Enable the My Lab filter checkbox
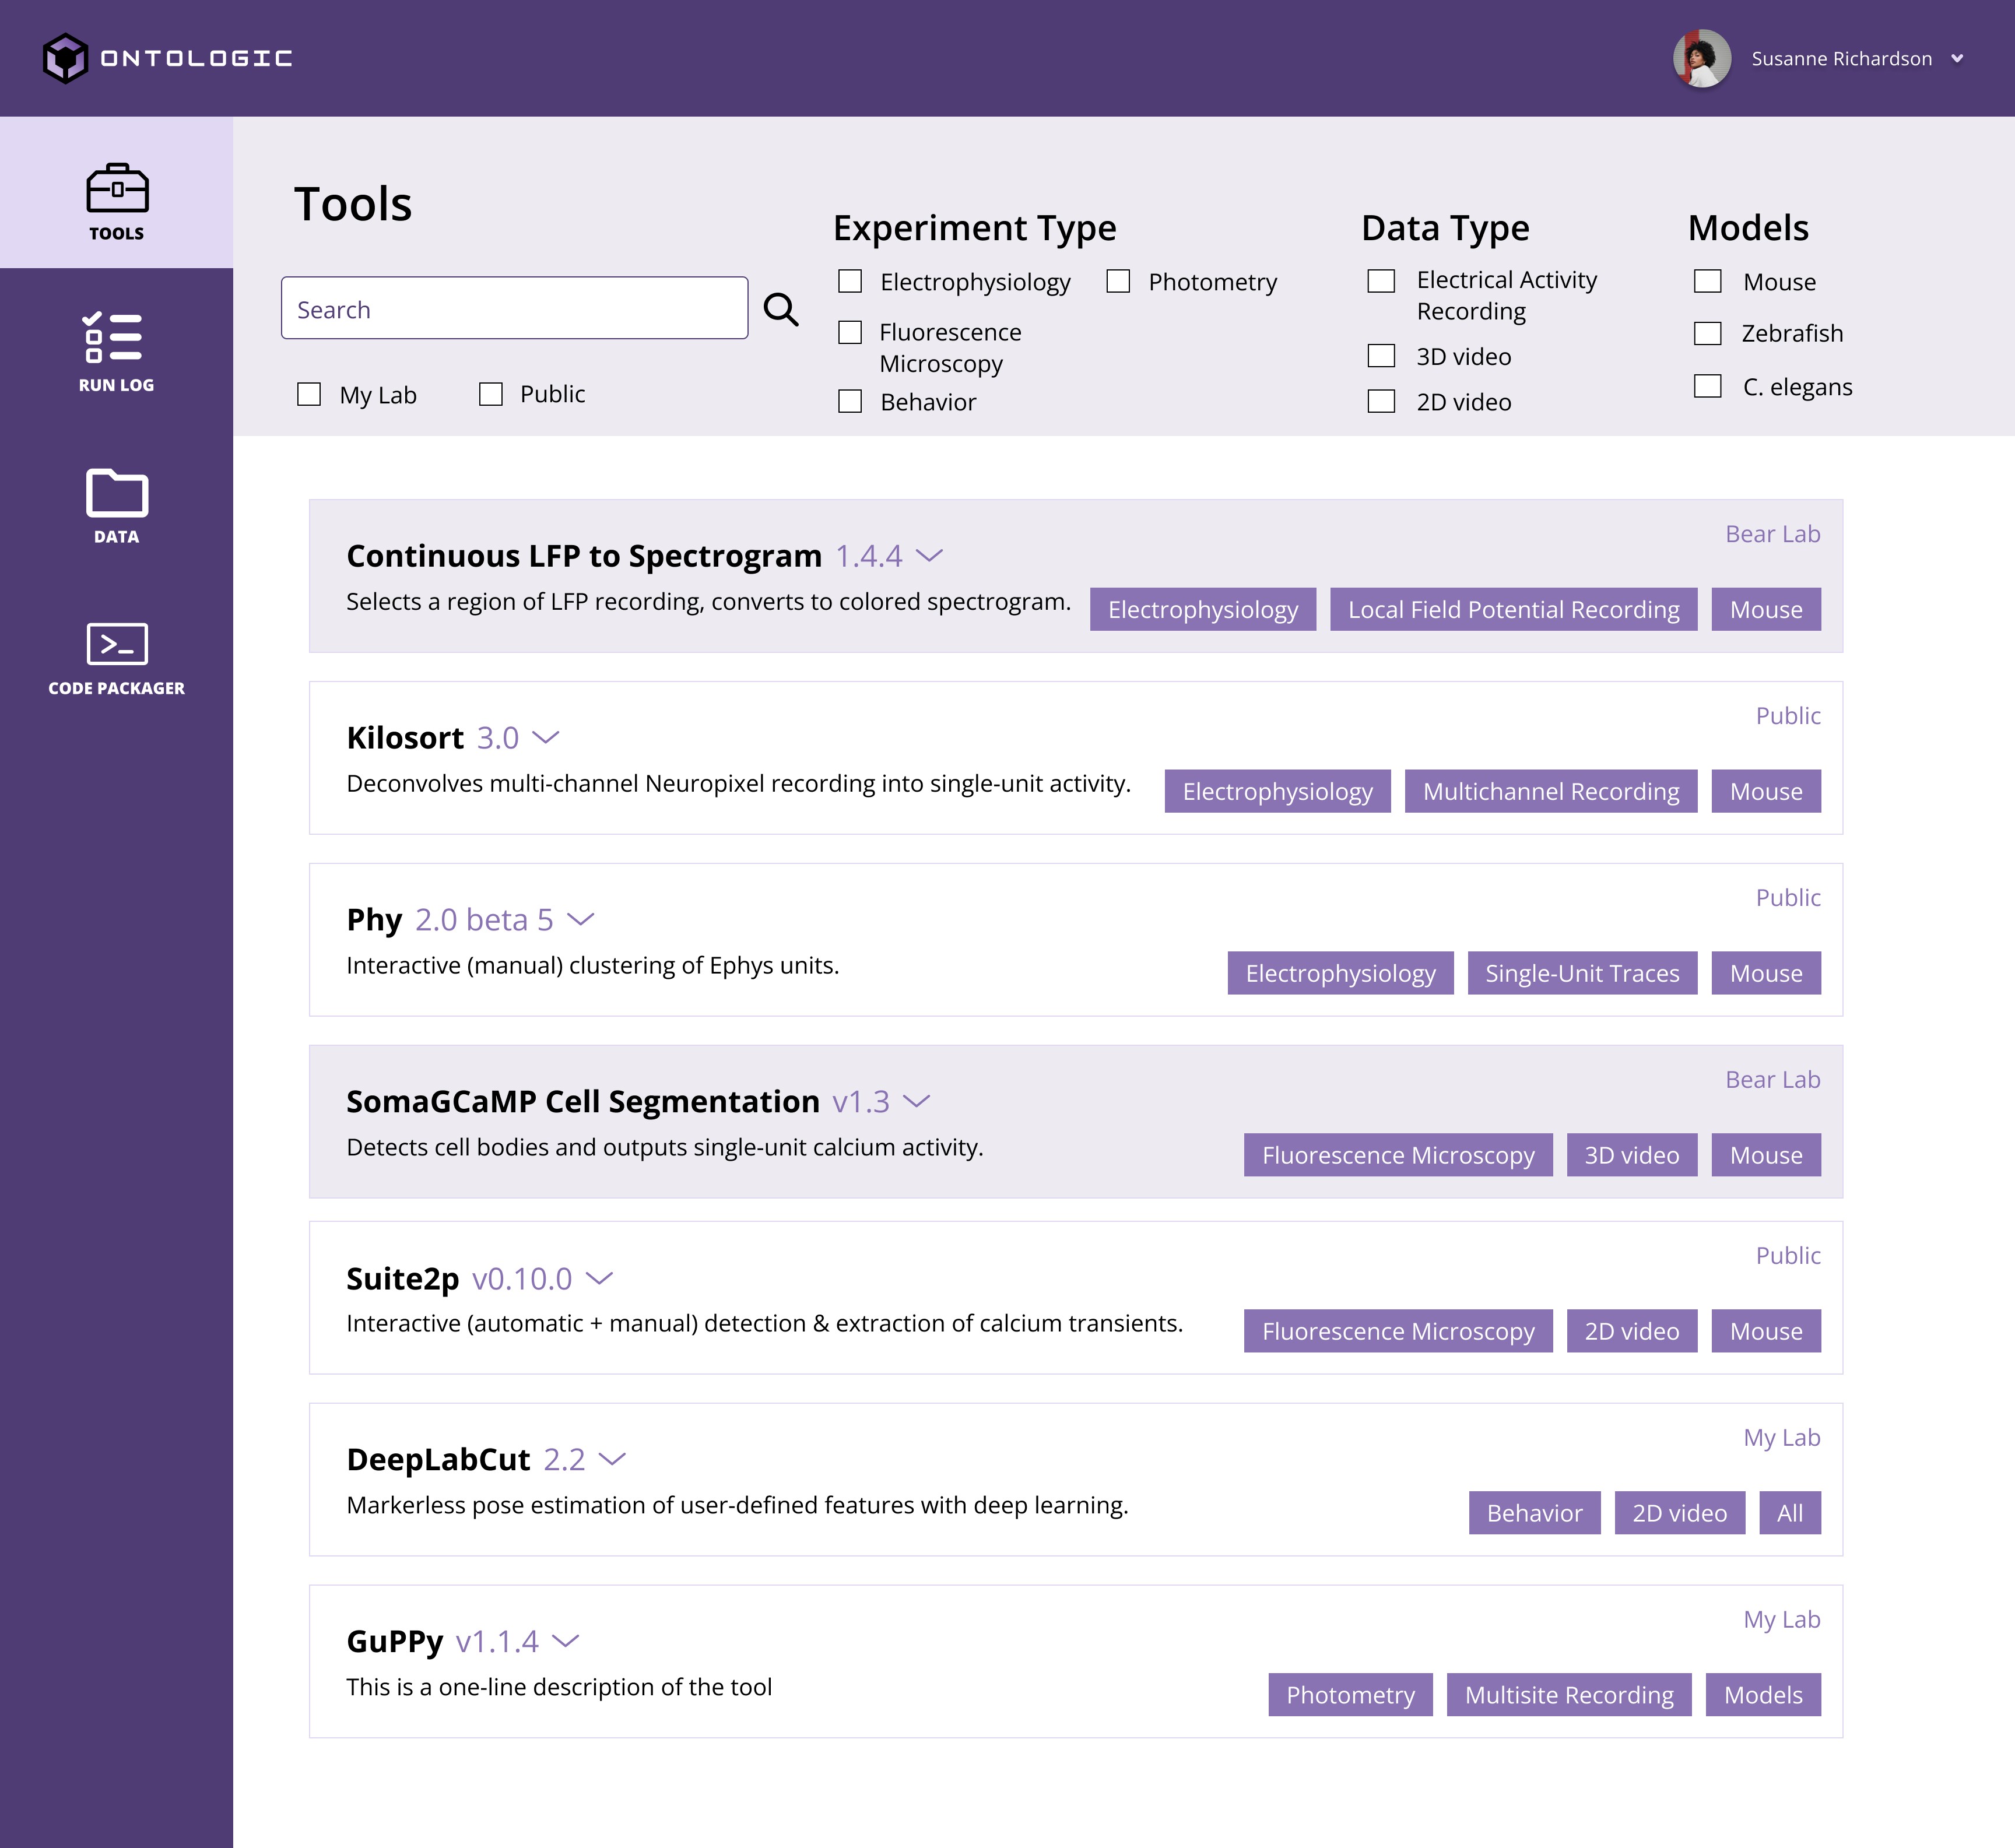Screen dimensions: 2015x1848 [309, 394]
